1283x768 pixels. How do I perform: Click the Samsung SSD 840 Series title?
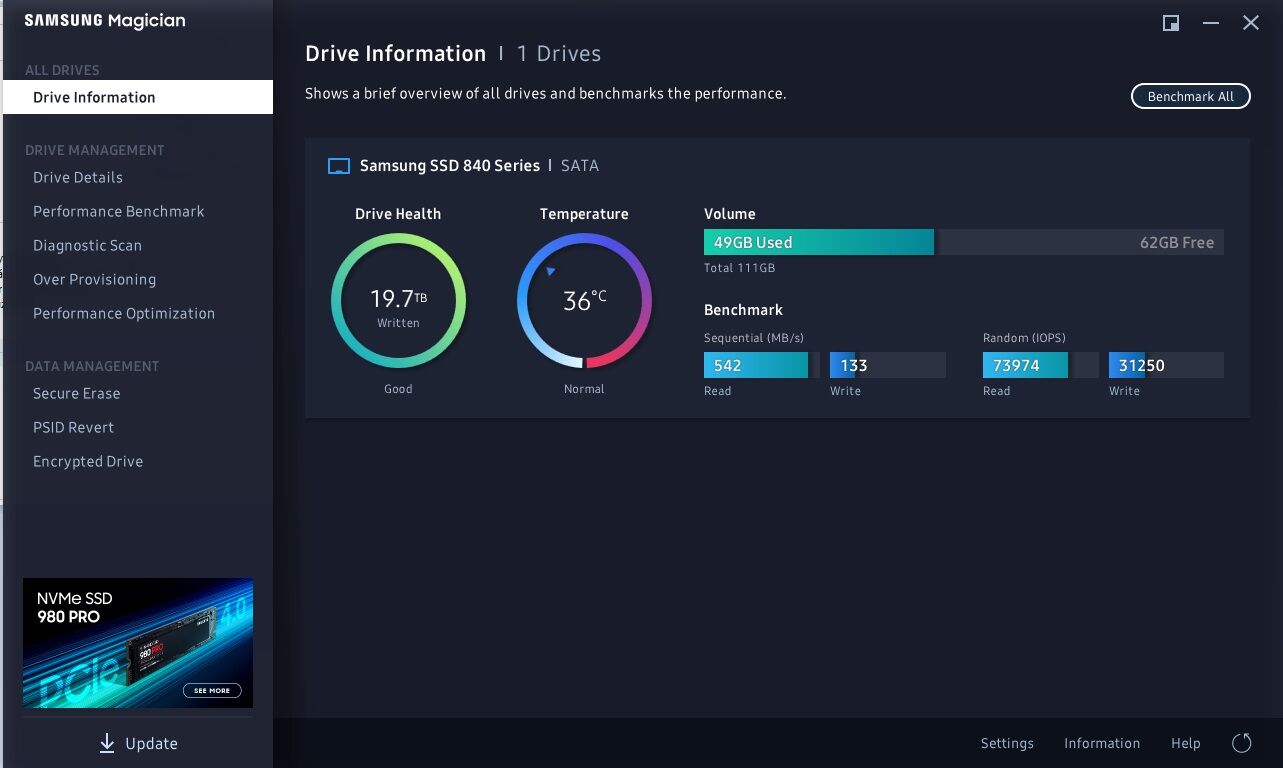(x=450, y=166)
